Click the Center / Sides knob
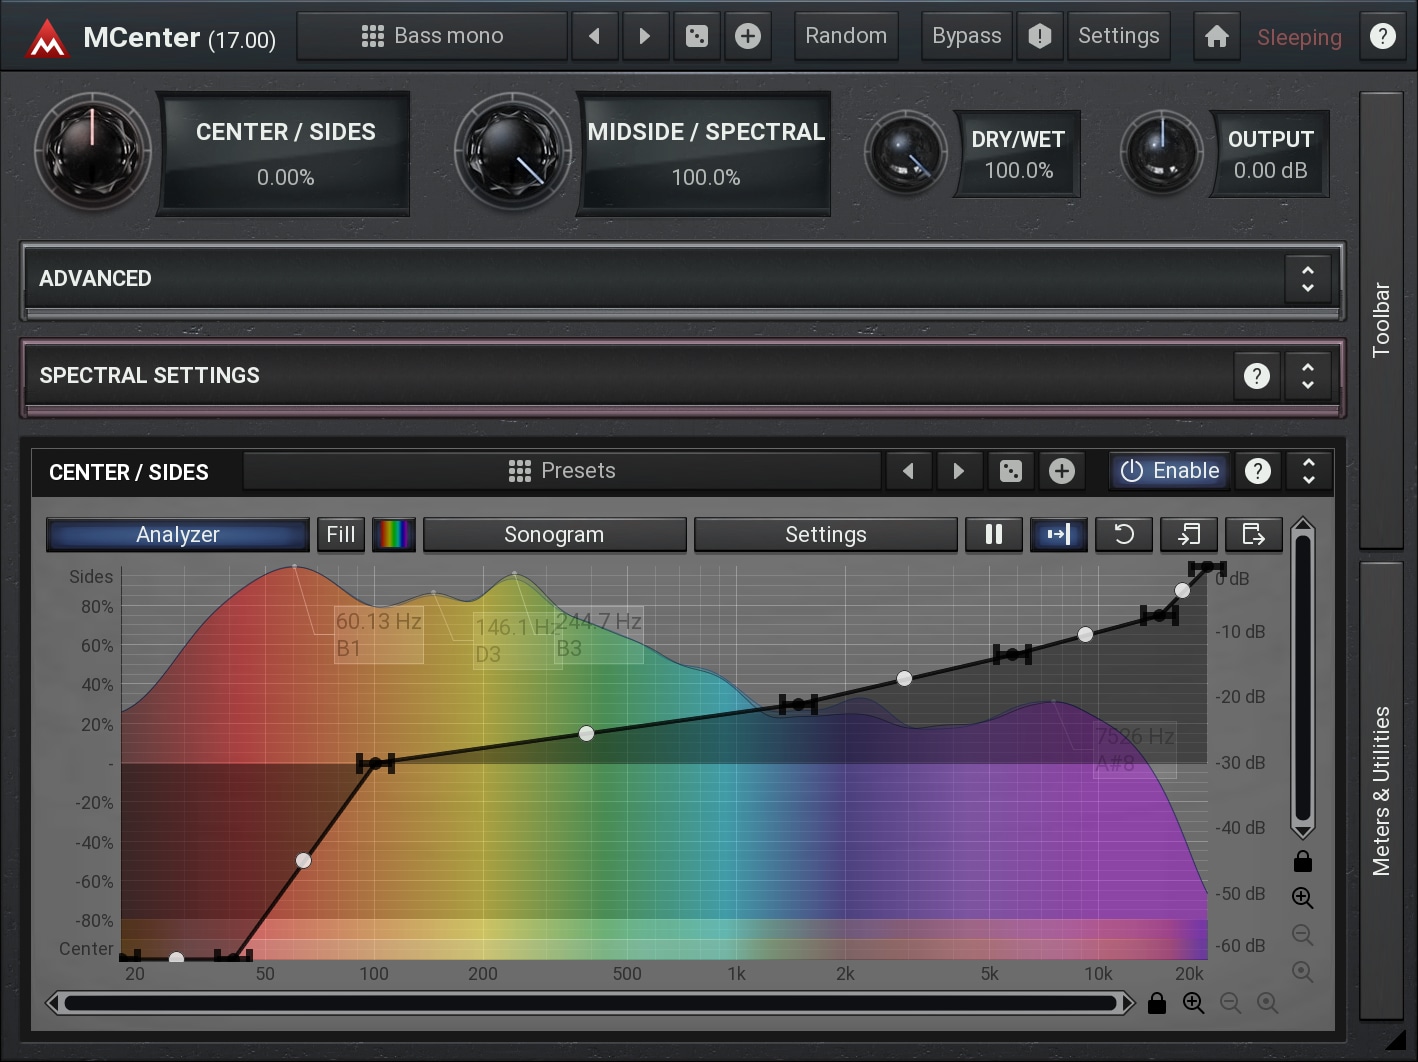 coord(92,152)
